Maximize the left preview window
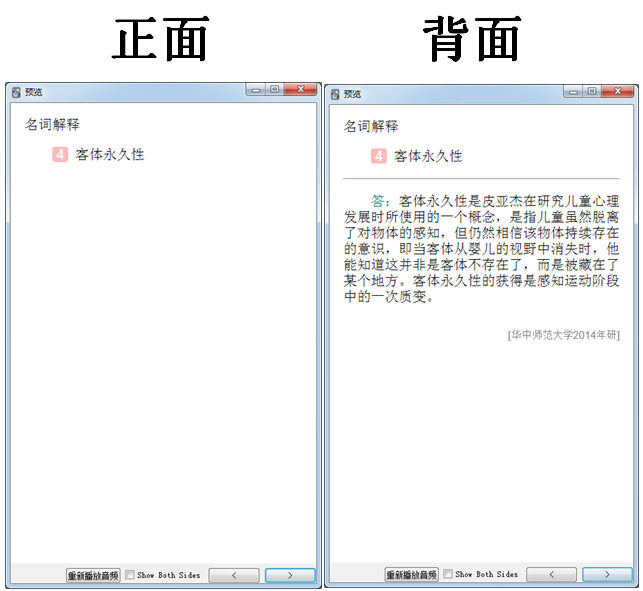Image resolution: width=643 pixels, height=591 pixels. [x=275, y=89]
